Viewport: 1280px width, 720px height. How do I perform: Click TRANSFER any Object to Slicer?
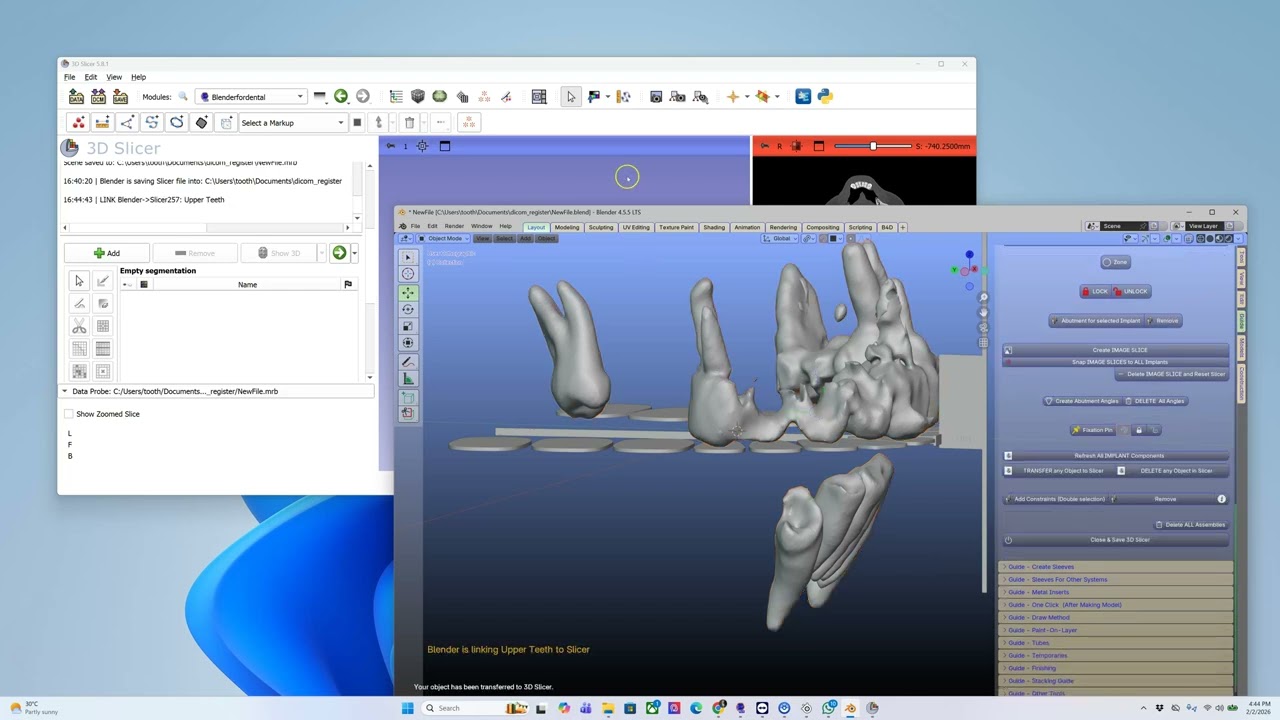(x=1057, y=471)
